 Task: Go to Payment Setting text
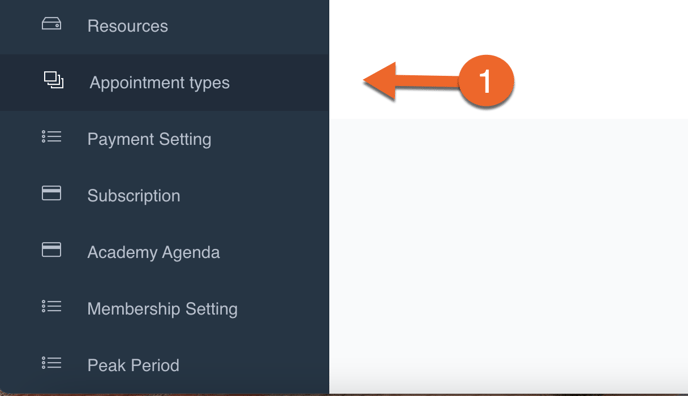[x=149, y=139]
